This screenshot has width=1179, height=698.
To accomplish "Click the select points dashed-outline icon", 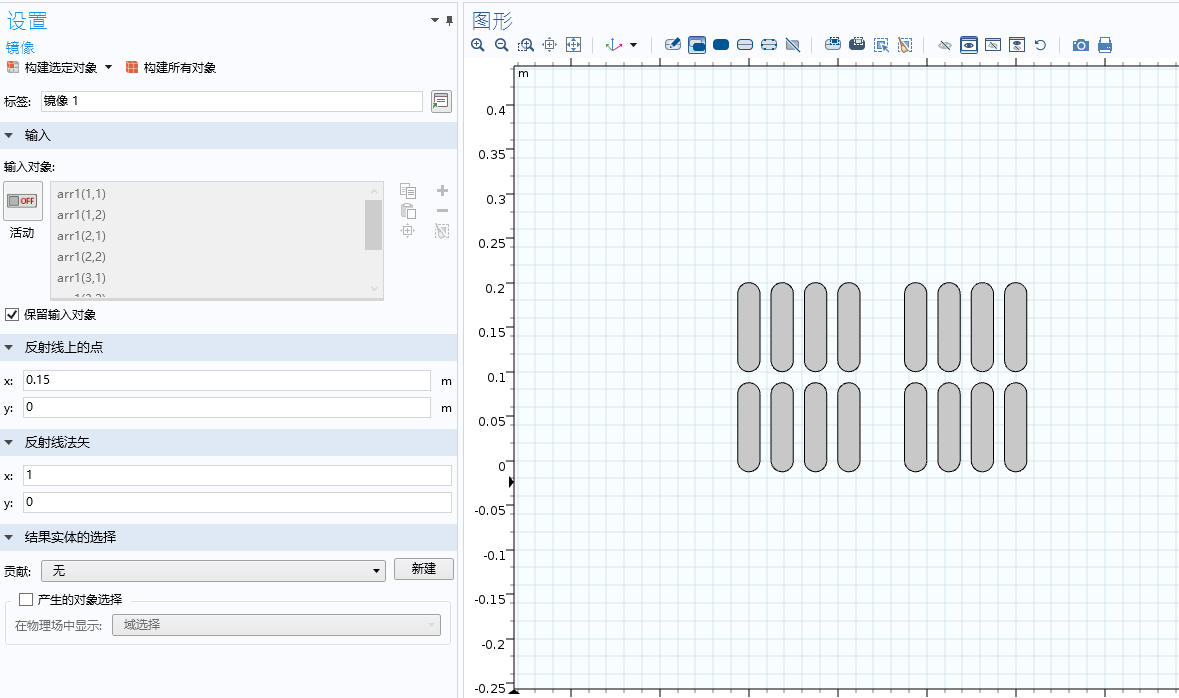I will point(769,45).
